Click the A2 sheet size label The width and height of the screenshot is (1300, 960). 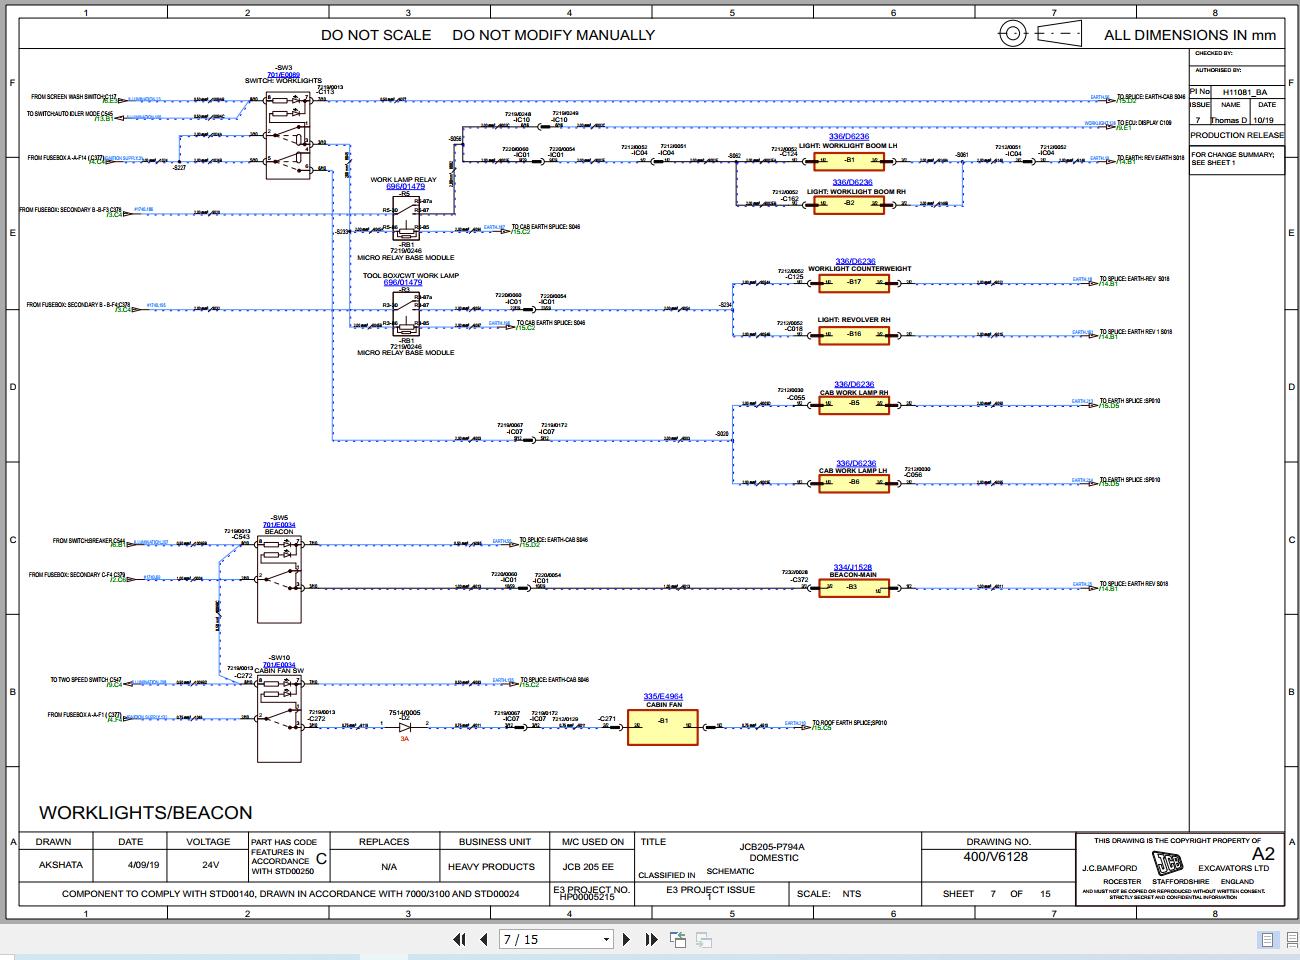1263,854
